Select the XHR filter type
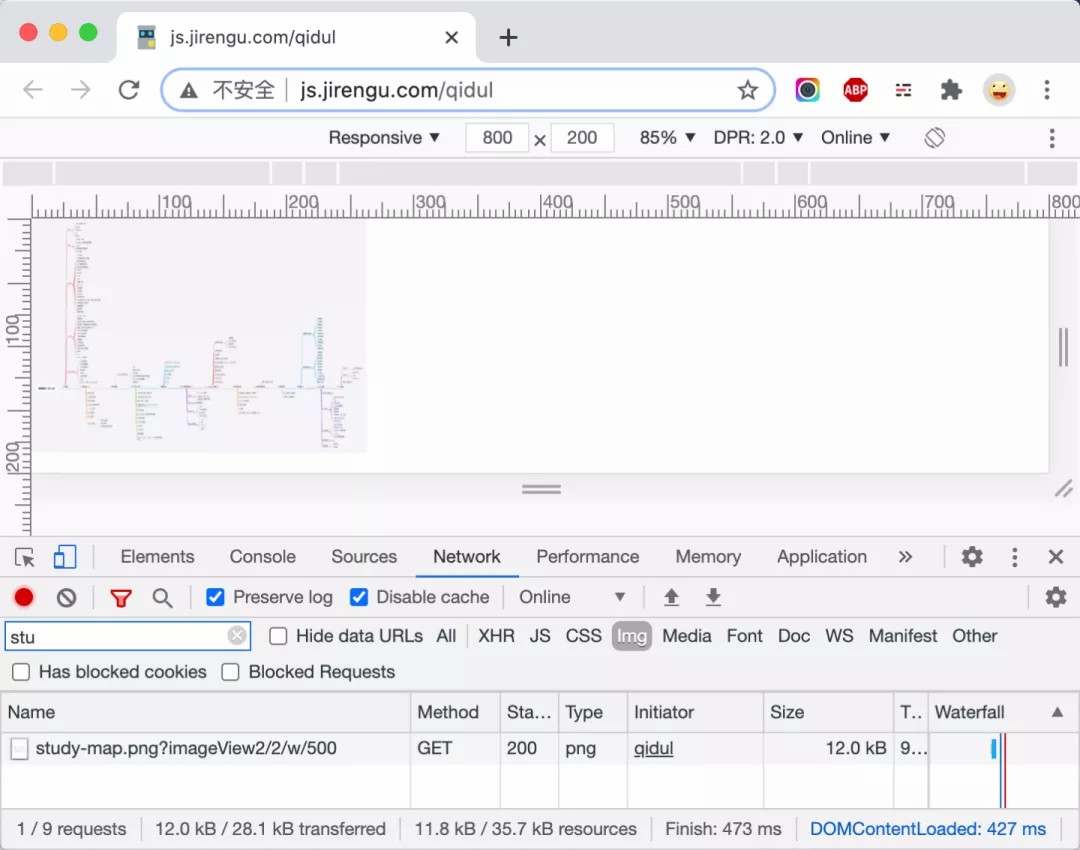This screenshot has height=850, width=1080. point(496,636)
